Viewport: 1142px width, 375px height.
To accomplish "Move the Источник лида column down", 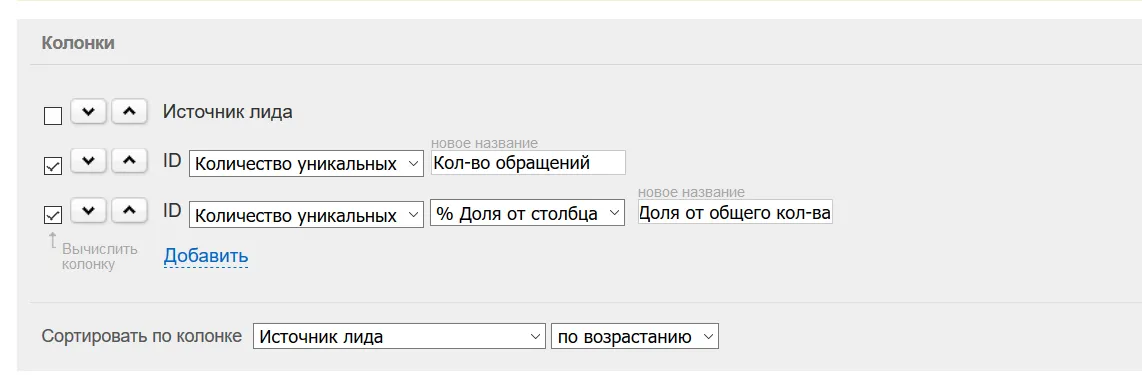I will pos(89,111).
